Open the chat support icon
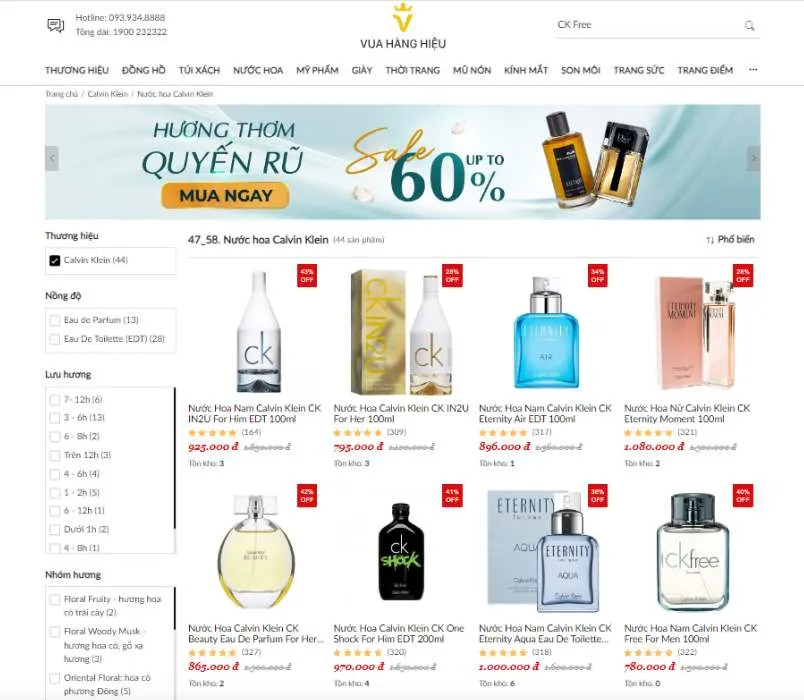804x700 pixels. tap(55, 25)
